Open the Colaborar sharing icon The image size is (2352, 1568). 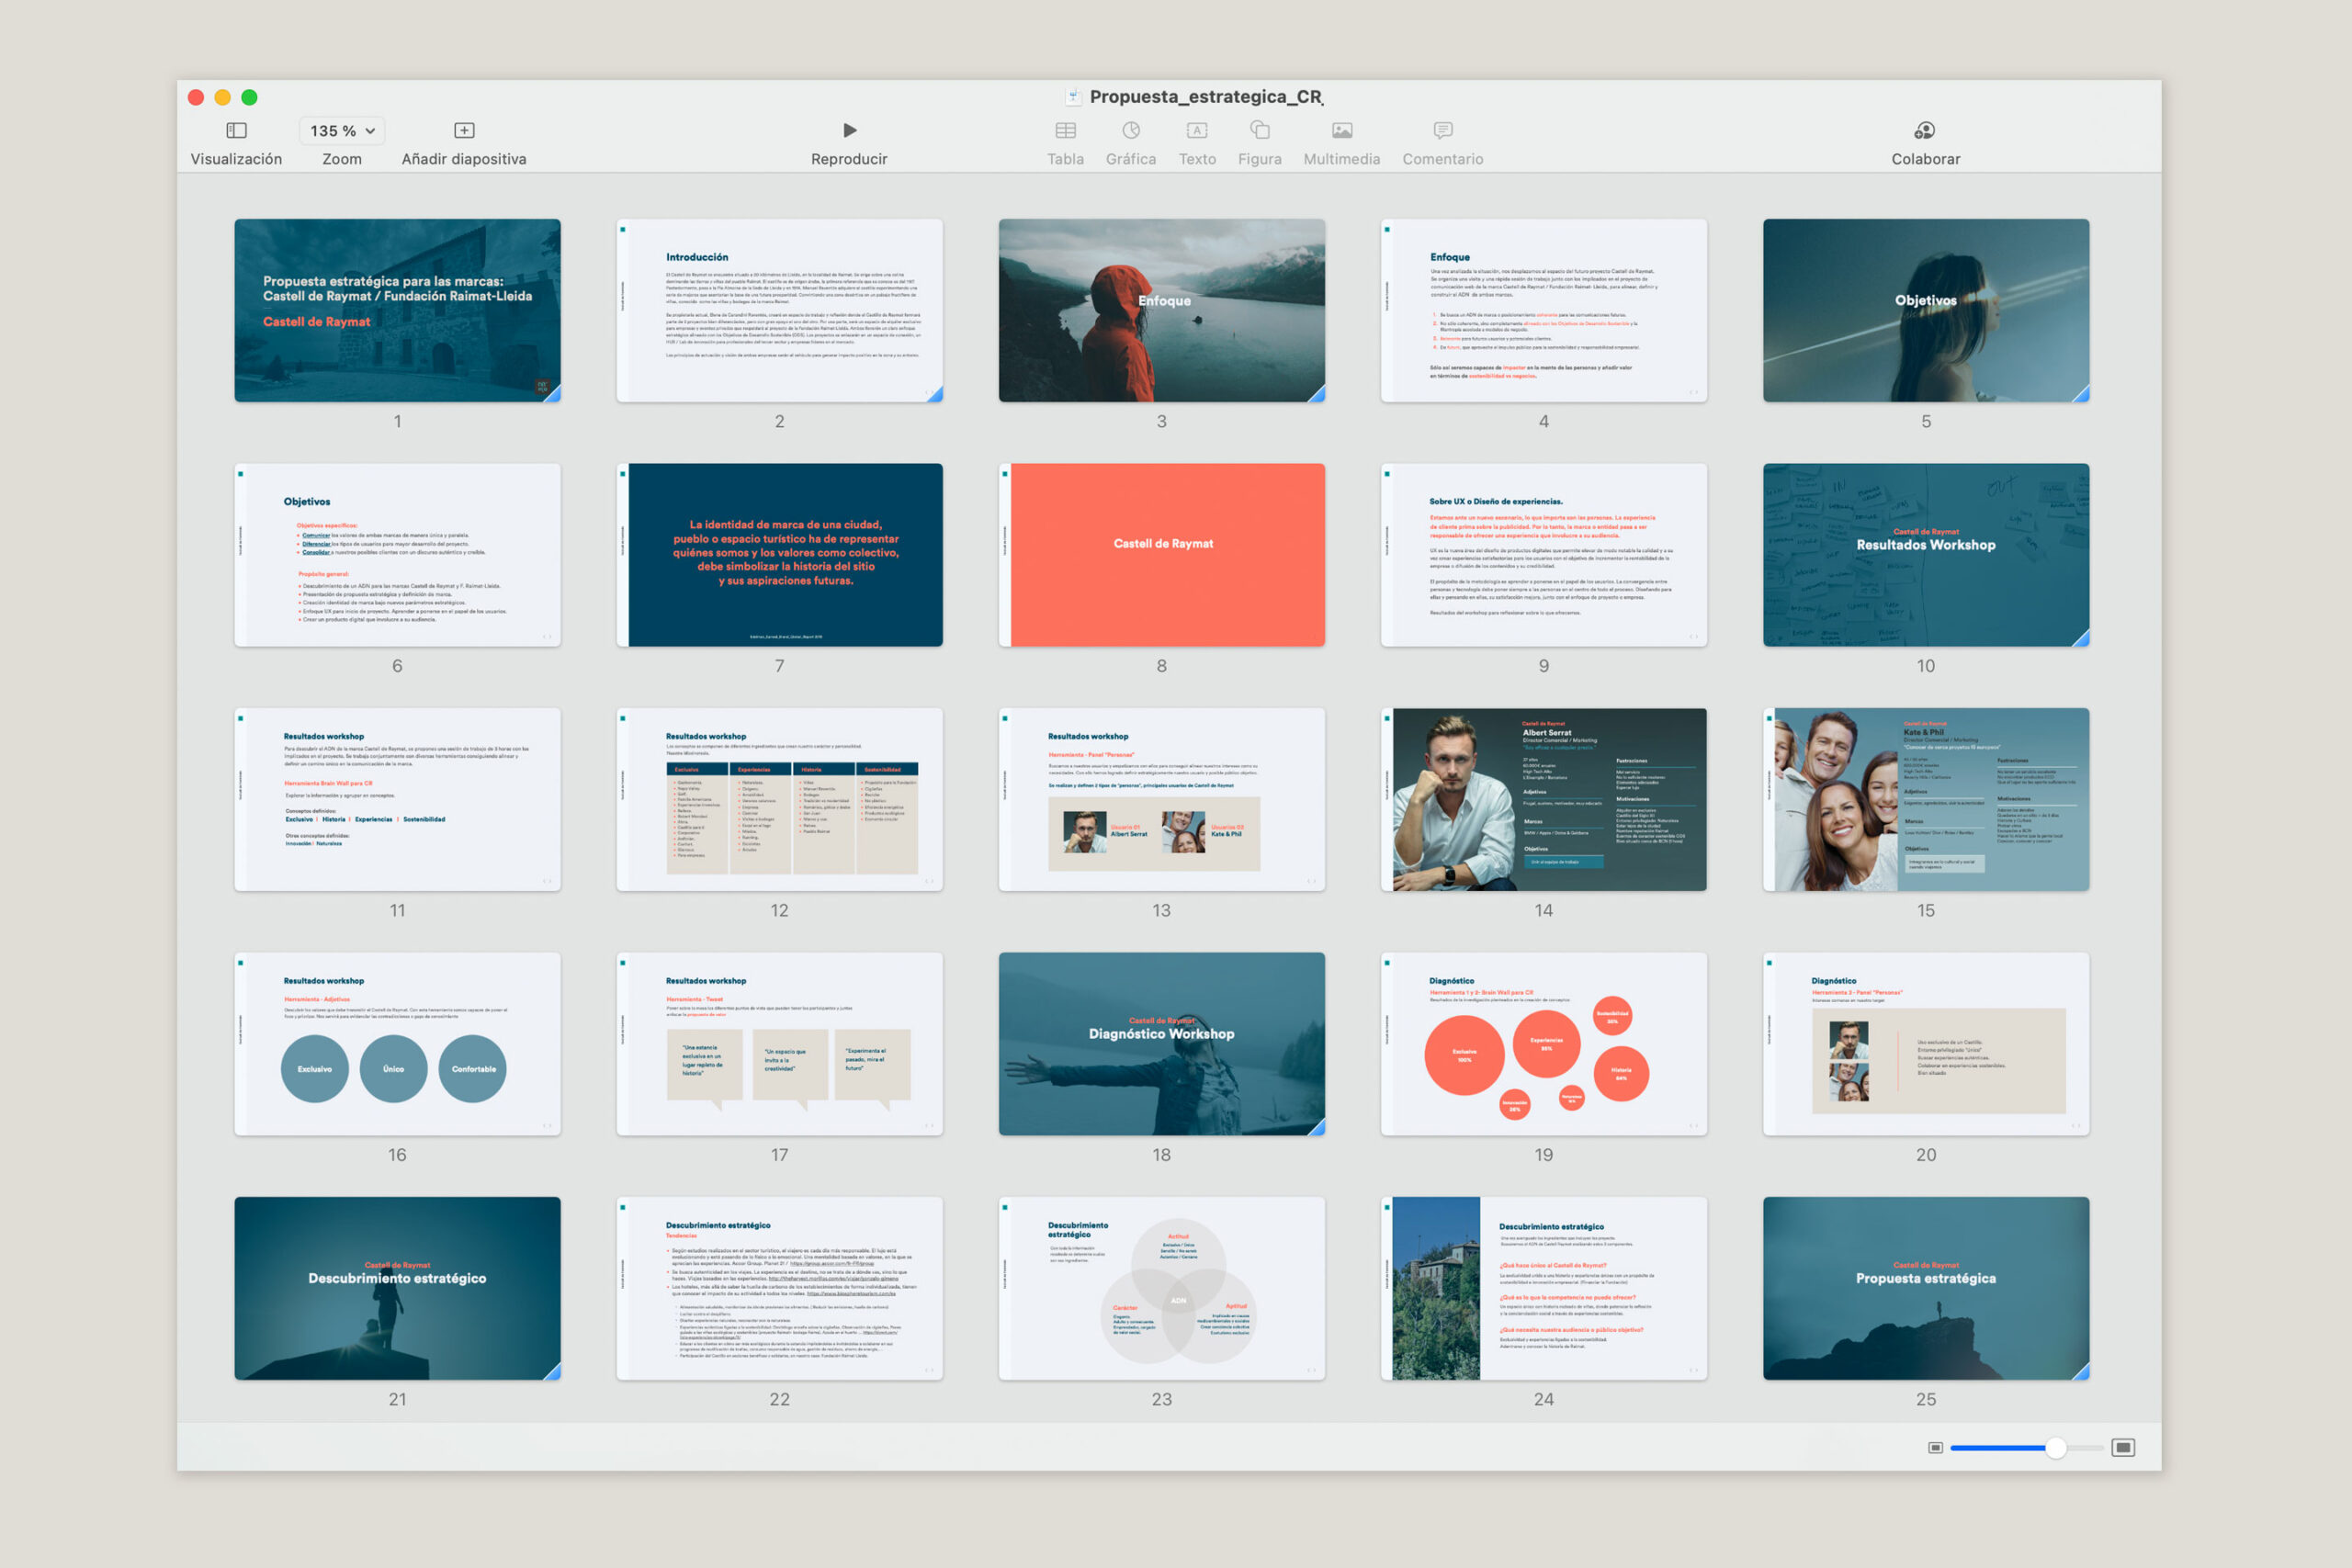[x=1925, y=131]
